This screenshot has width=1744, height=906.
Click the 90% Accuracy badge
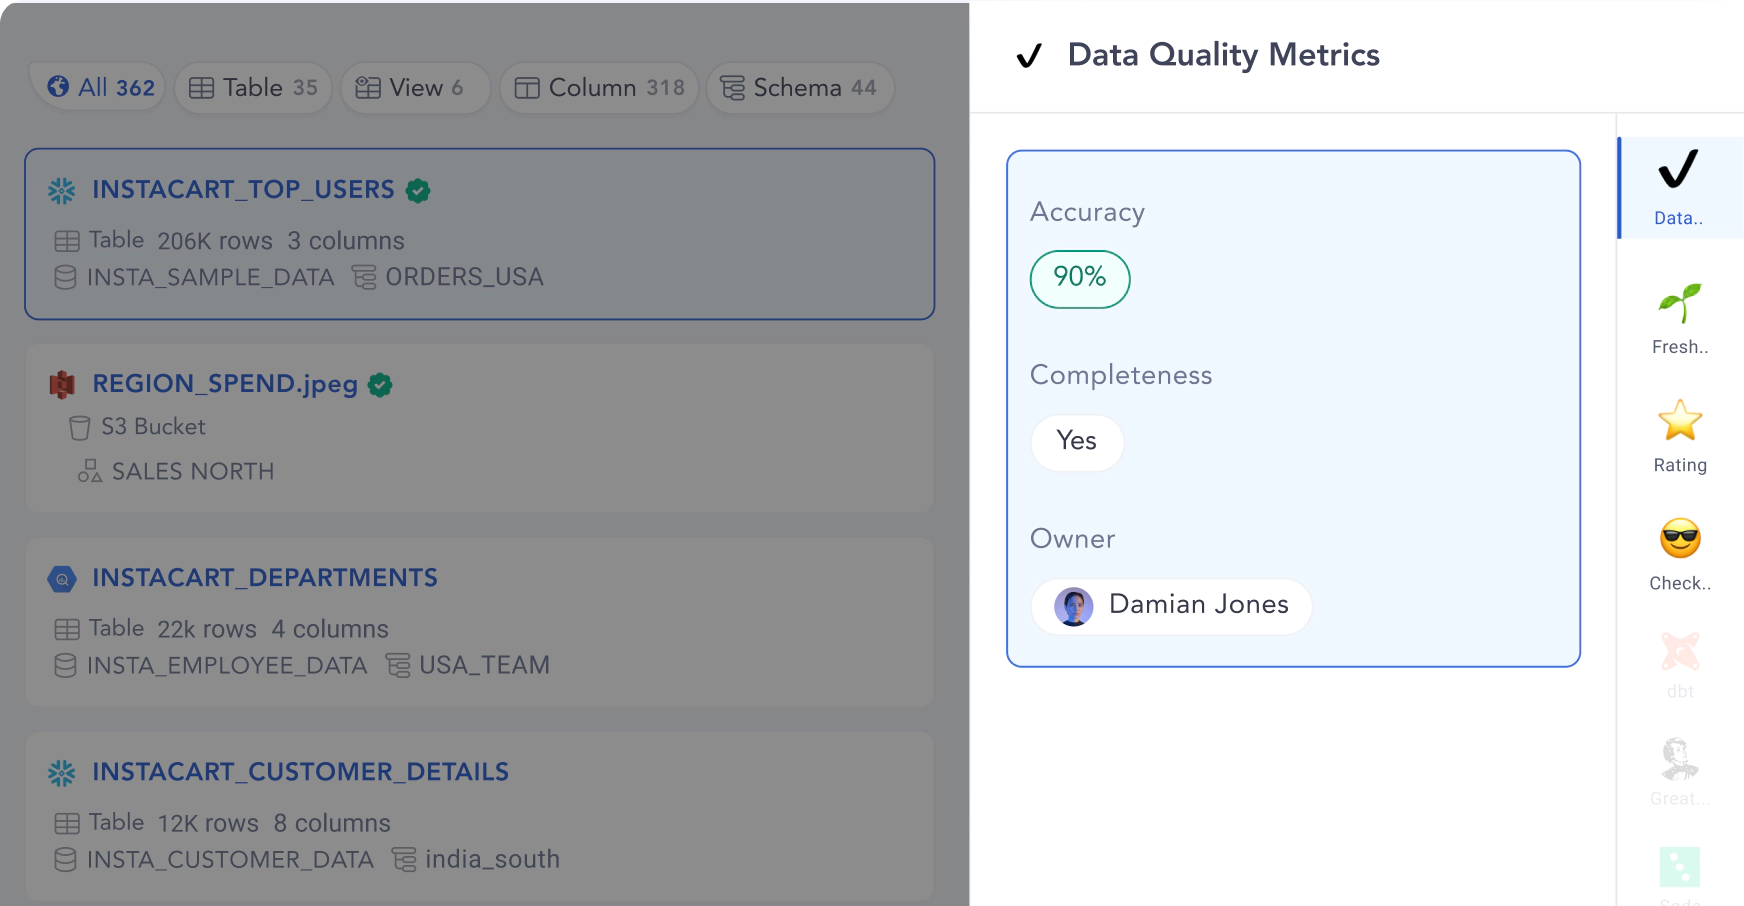coord(1080,279)
